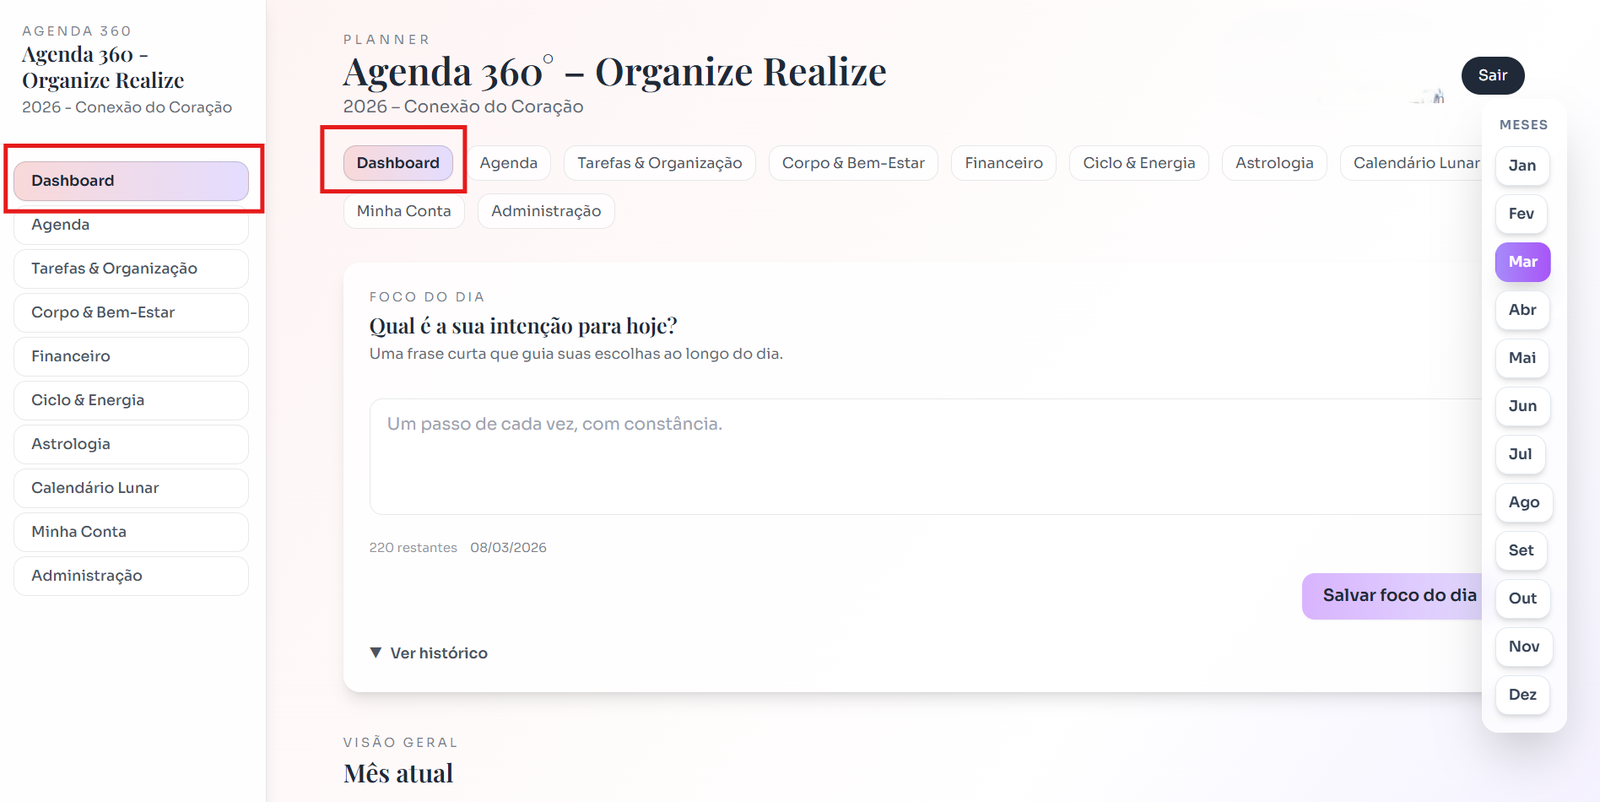This screenshot has height=802, width=1600.
Task: Click the 'Mês atual' heading
Action: (x=398, y=773)
